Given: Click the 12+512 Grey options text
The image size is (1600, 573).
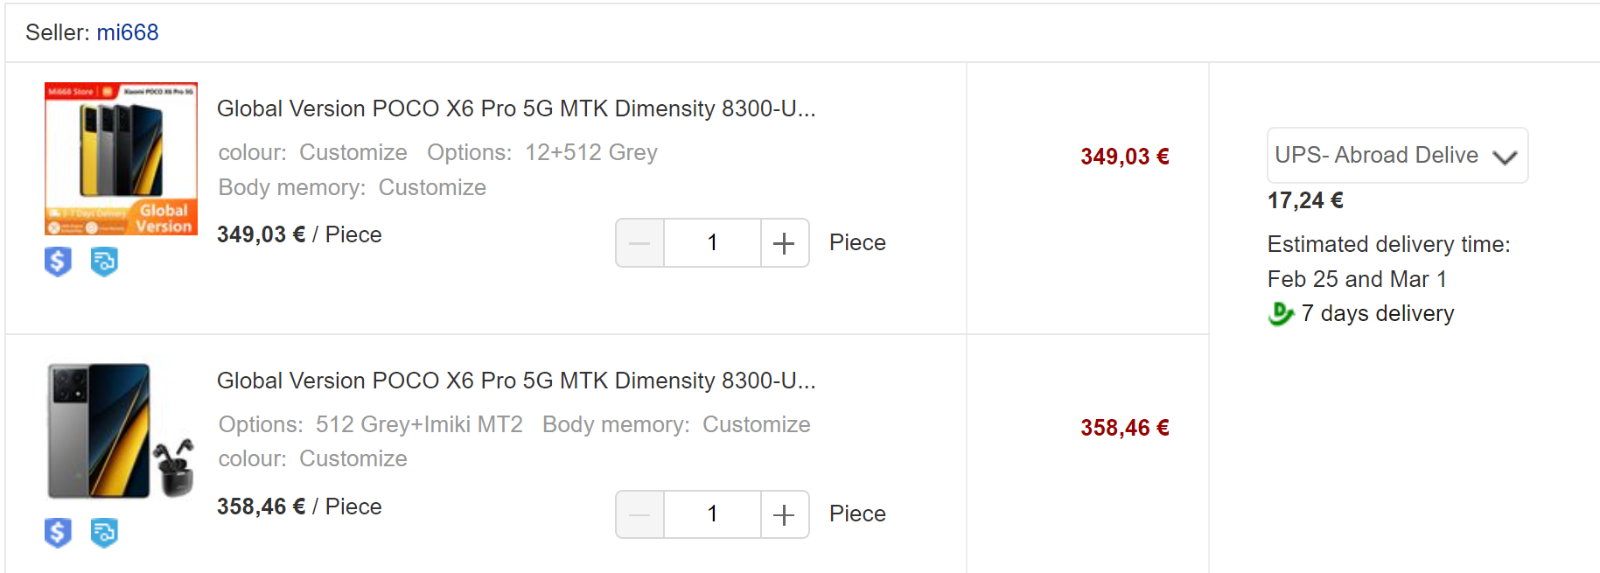Looking at the screenshot, I should tap(591, 152).
